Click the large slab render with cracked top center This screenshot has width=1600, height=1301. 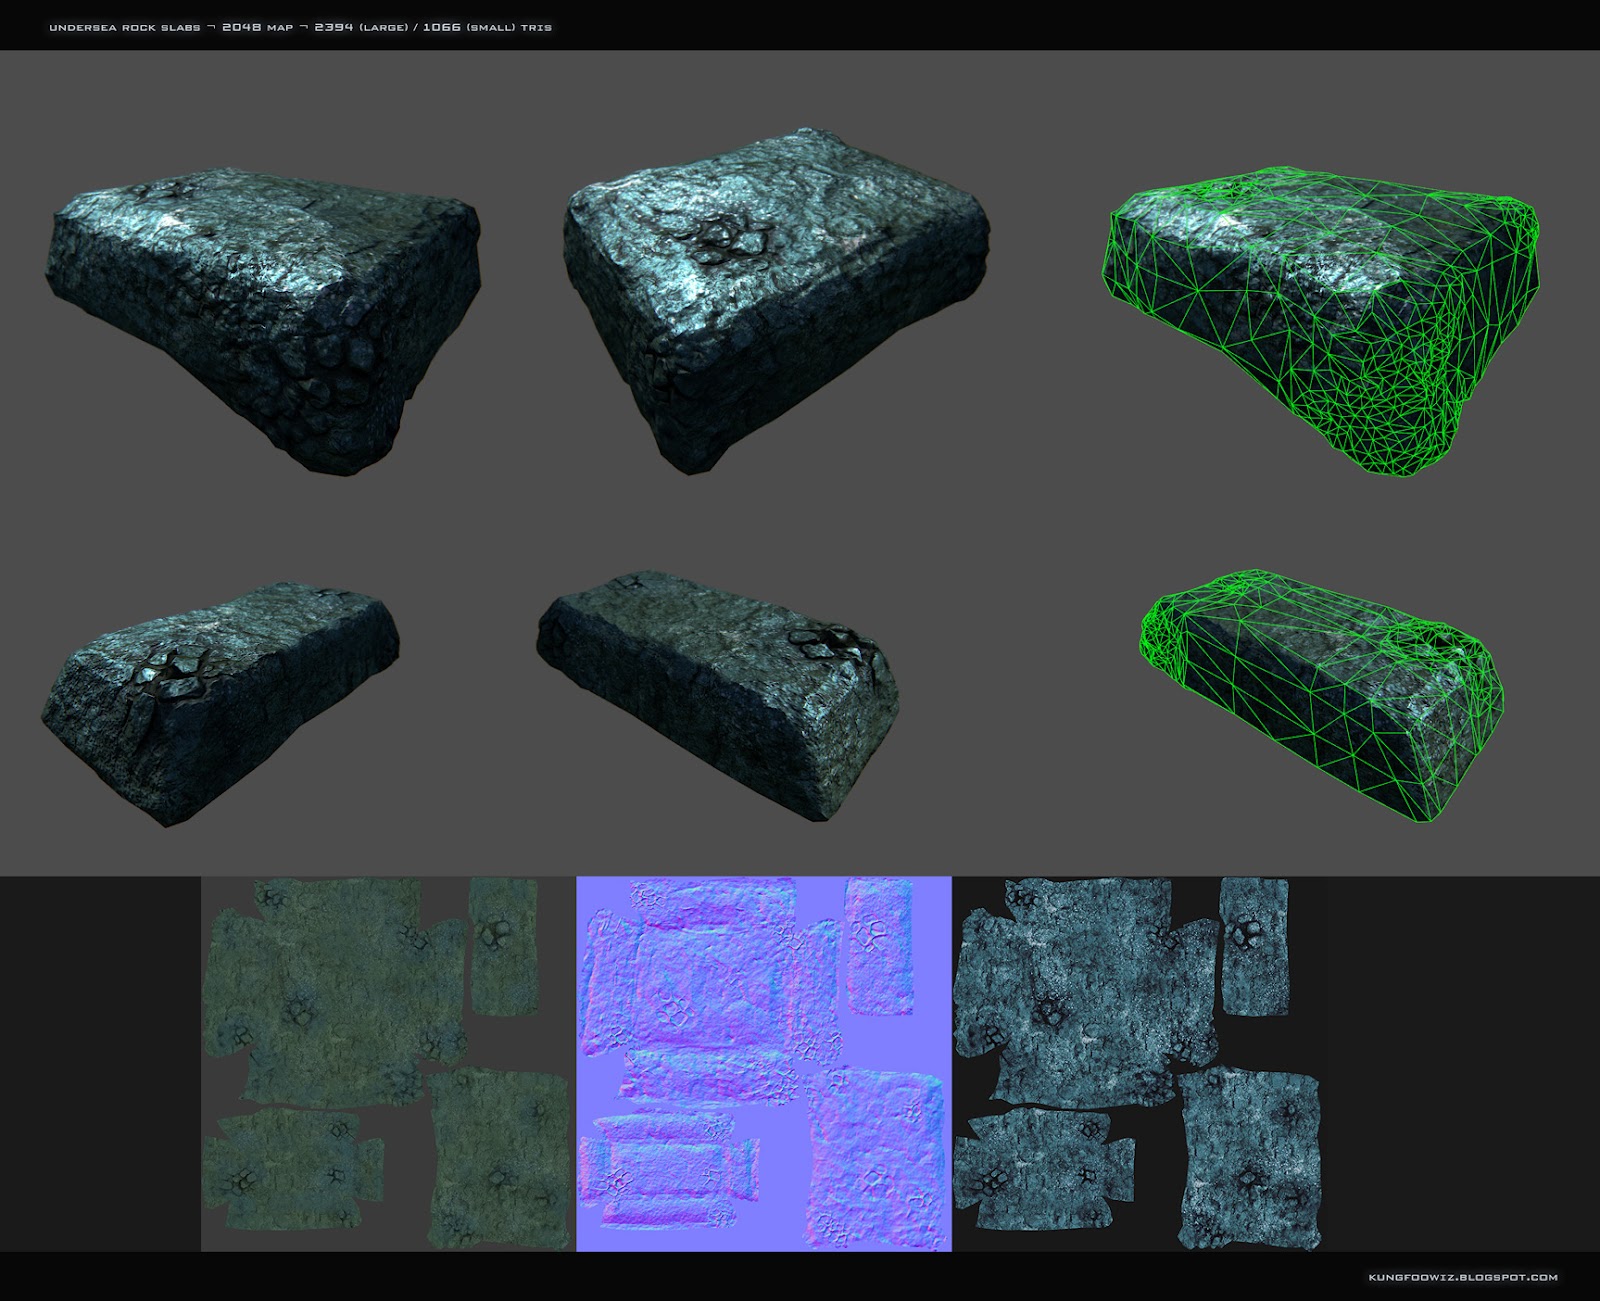coord(777,299)
